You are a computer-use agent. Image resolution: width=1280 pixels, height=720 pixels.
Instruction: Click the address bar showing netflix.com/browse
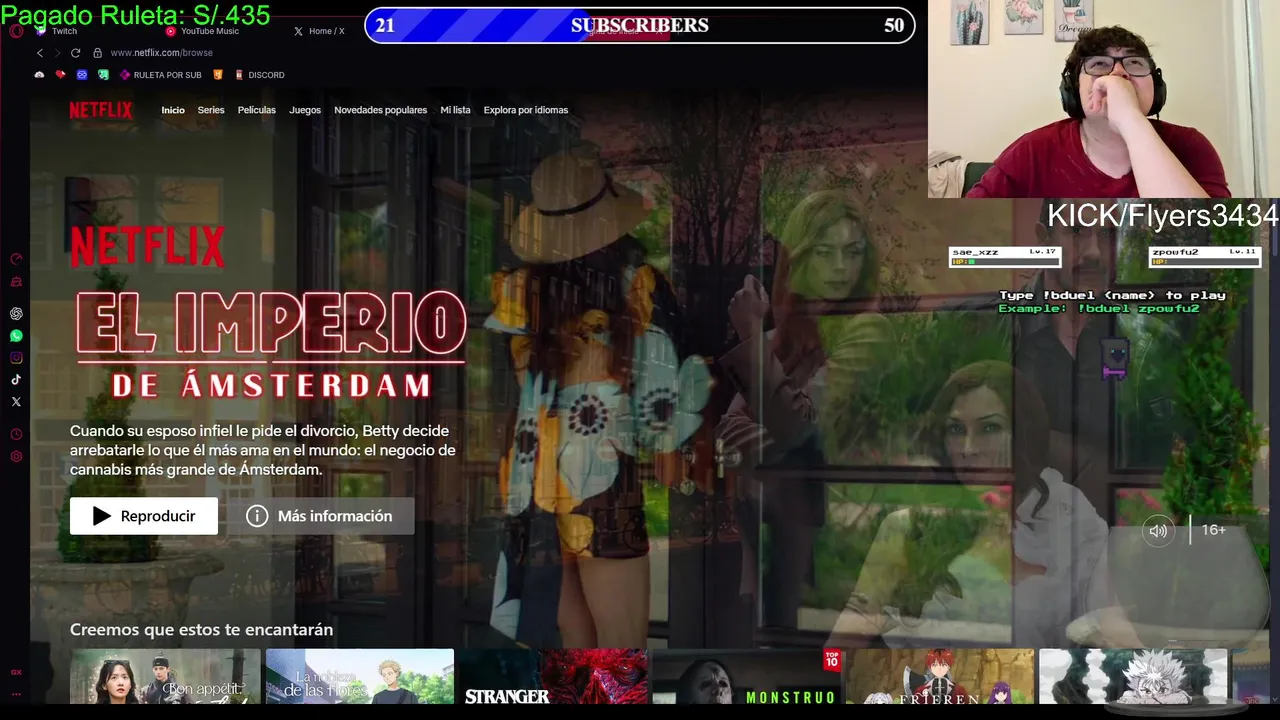point(161,53)
